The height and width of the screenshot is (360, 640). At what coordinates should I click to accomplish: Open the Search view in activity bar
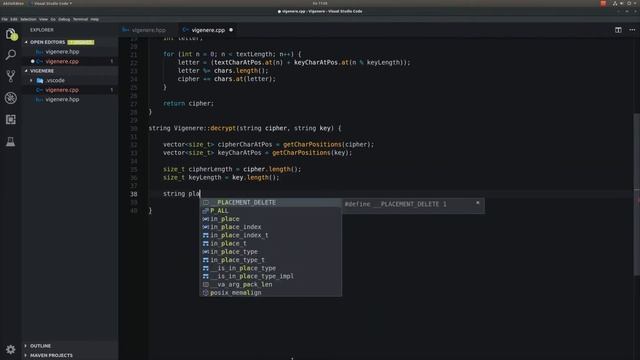coord(11,55)
